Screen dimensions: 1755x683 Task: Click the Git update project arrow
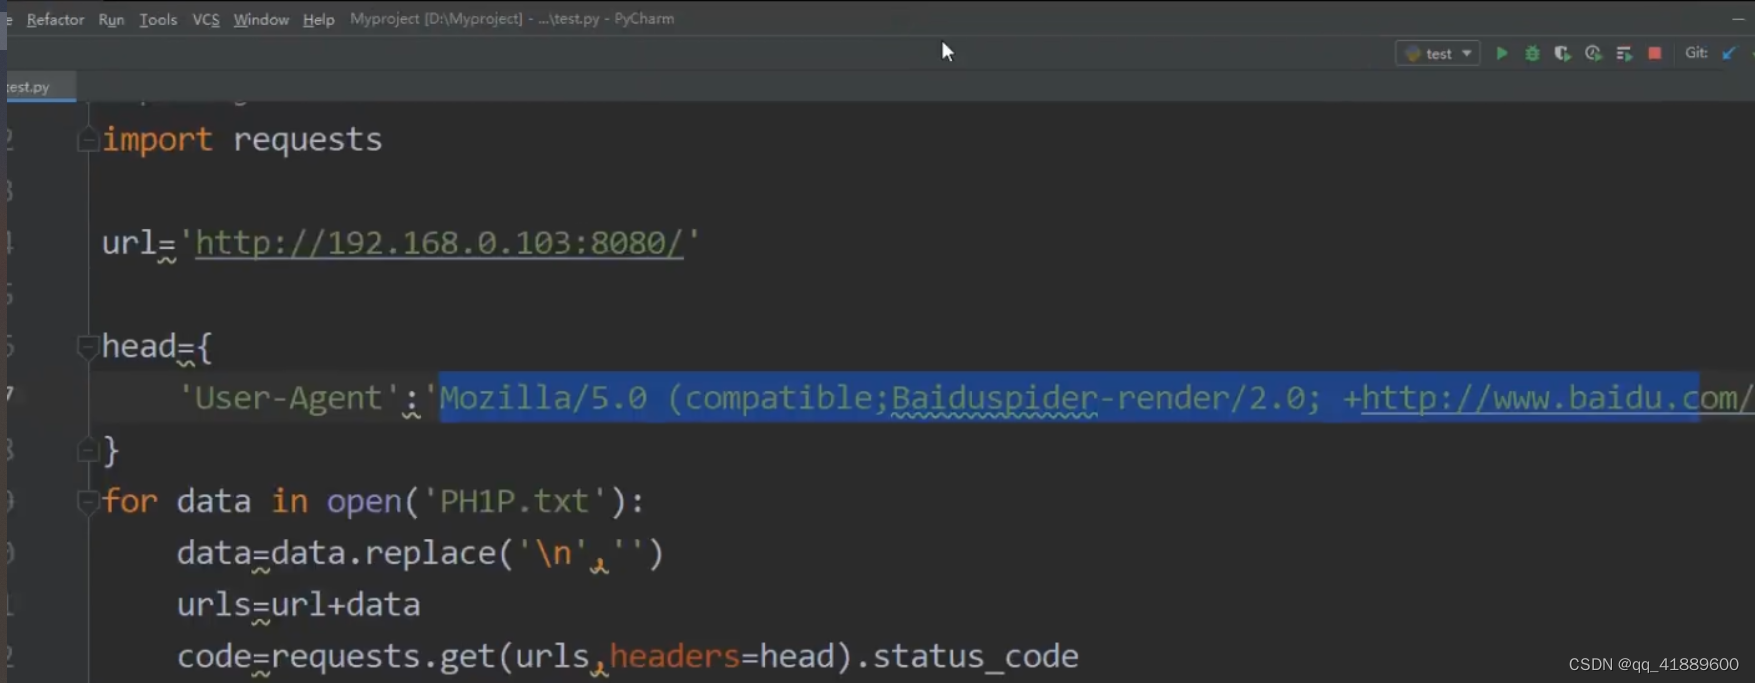pyautogui.click(x=1729, y=54)
